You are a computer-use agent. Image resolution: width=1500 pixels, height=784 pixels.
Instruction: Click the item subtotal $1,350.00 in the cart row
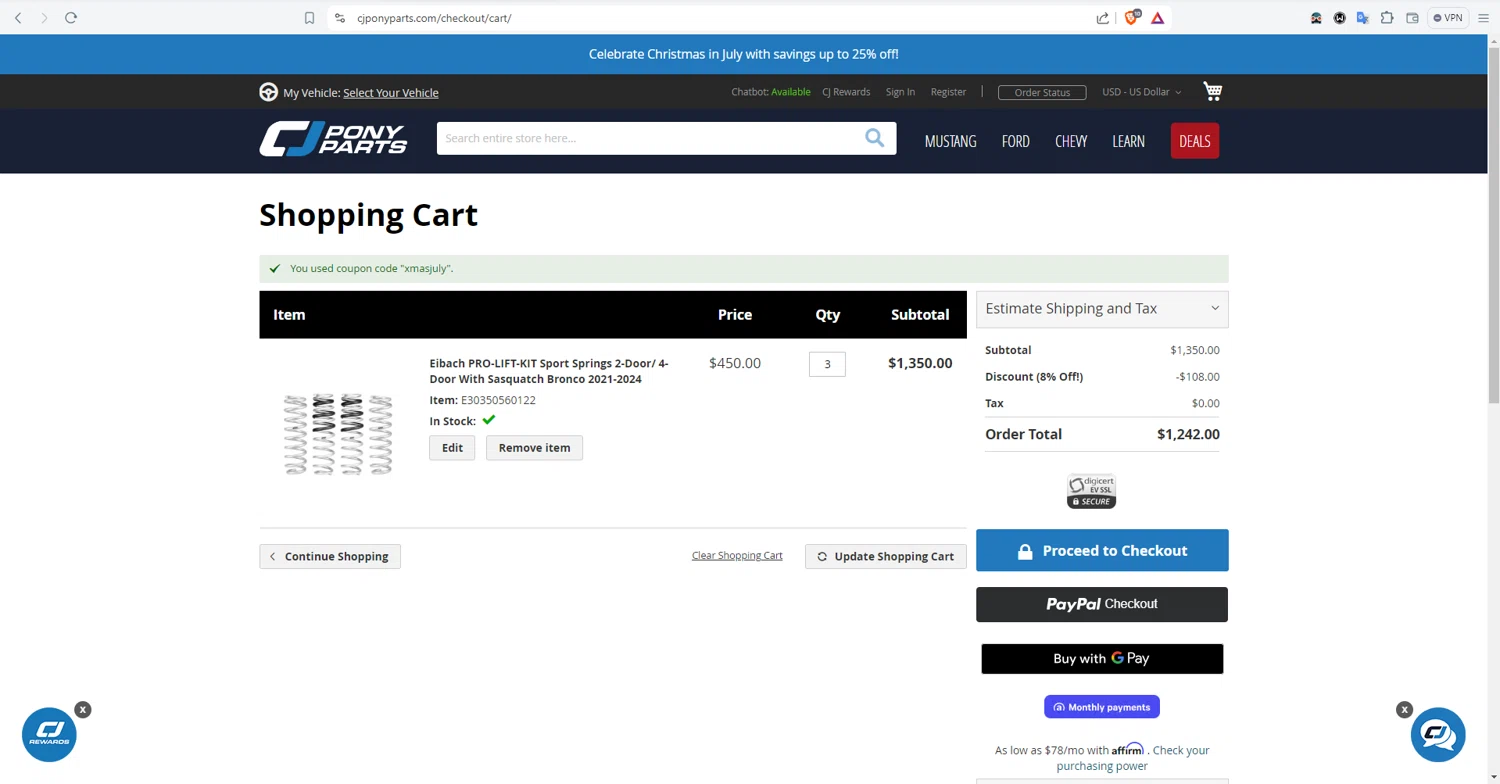[920, 363]
